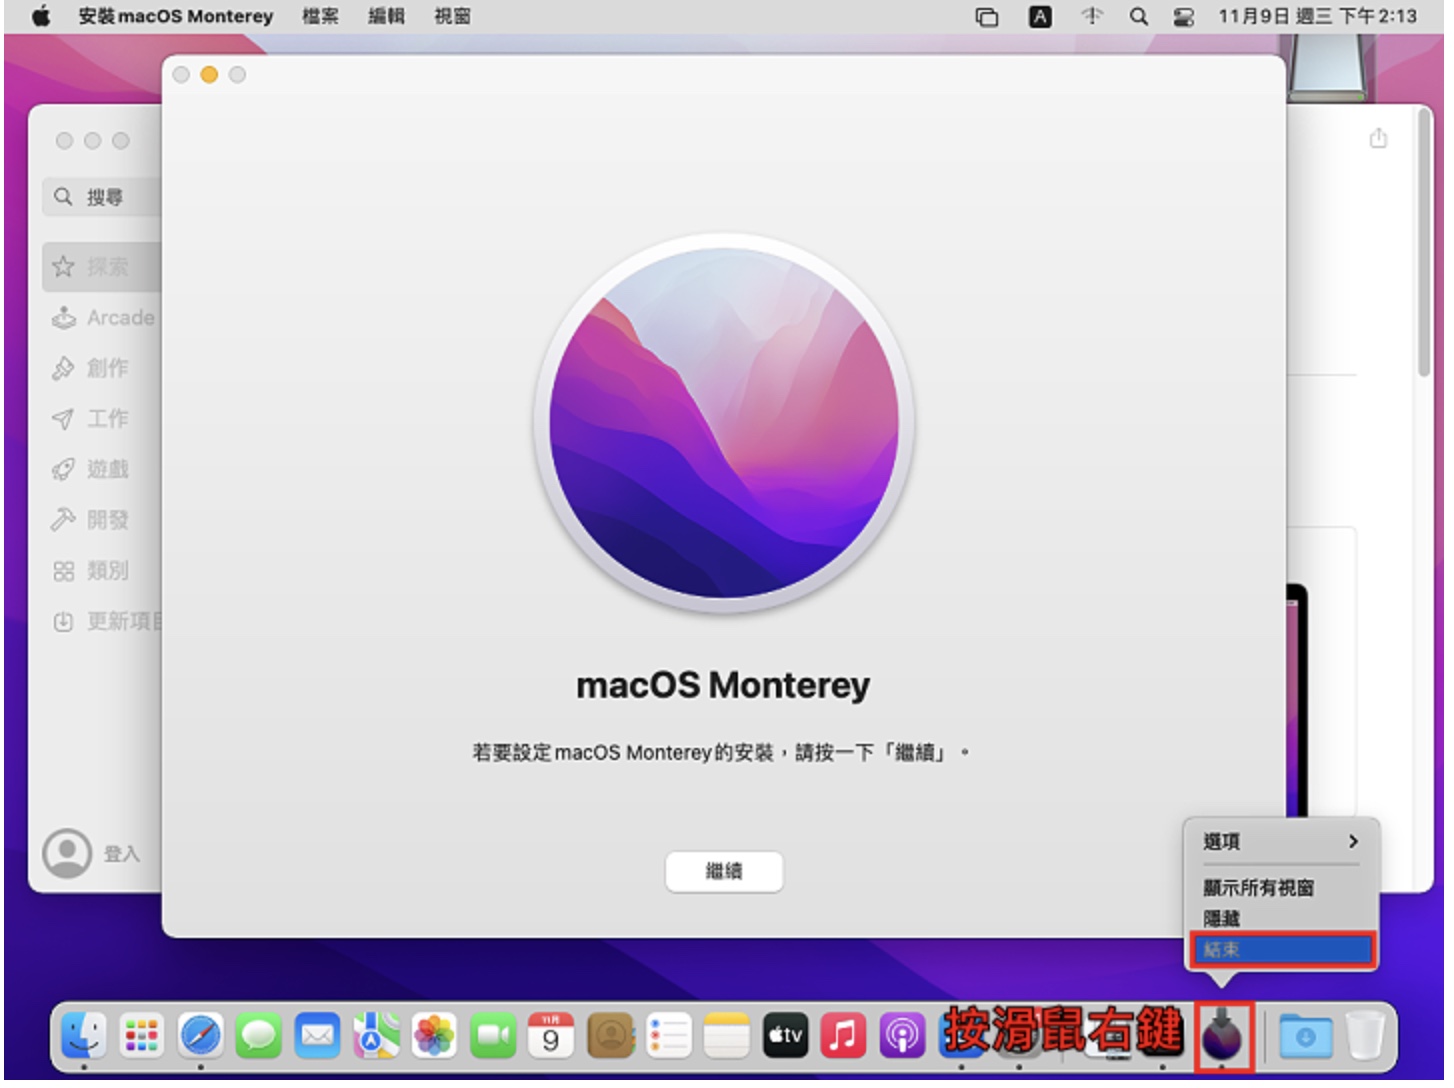Expand the 選項 submenu

(1281, 841)
